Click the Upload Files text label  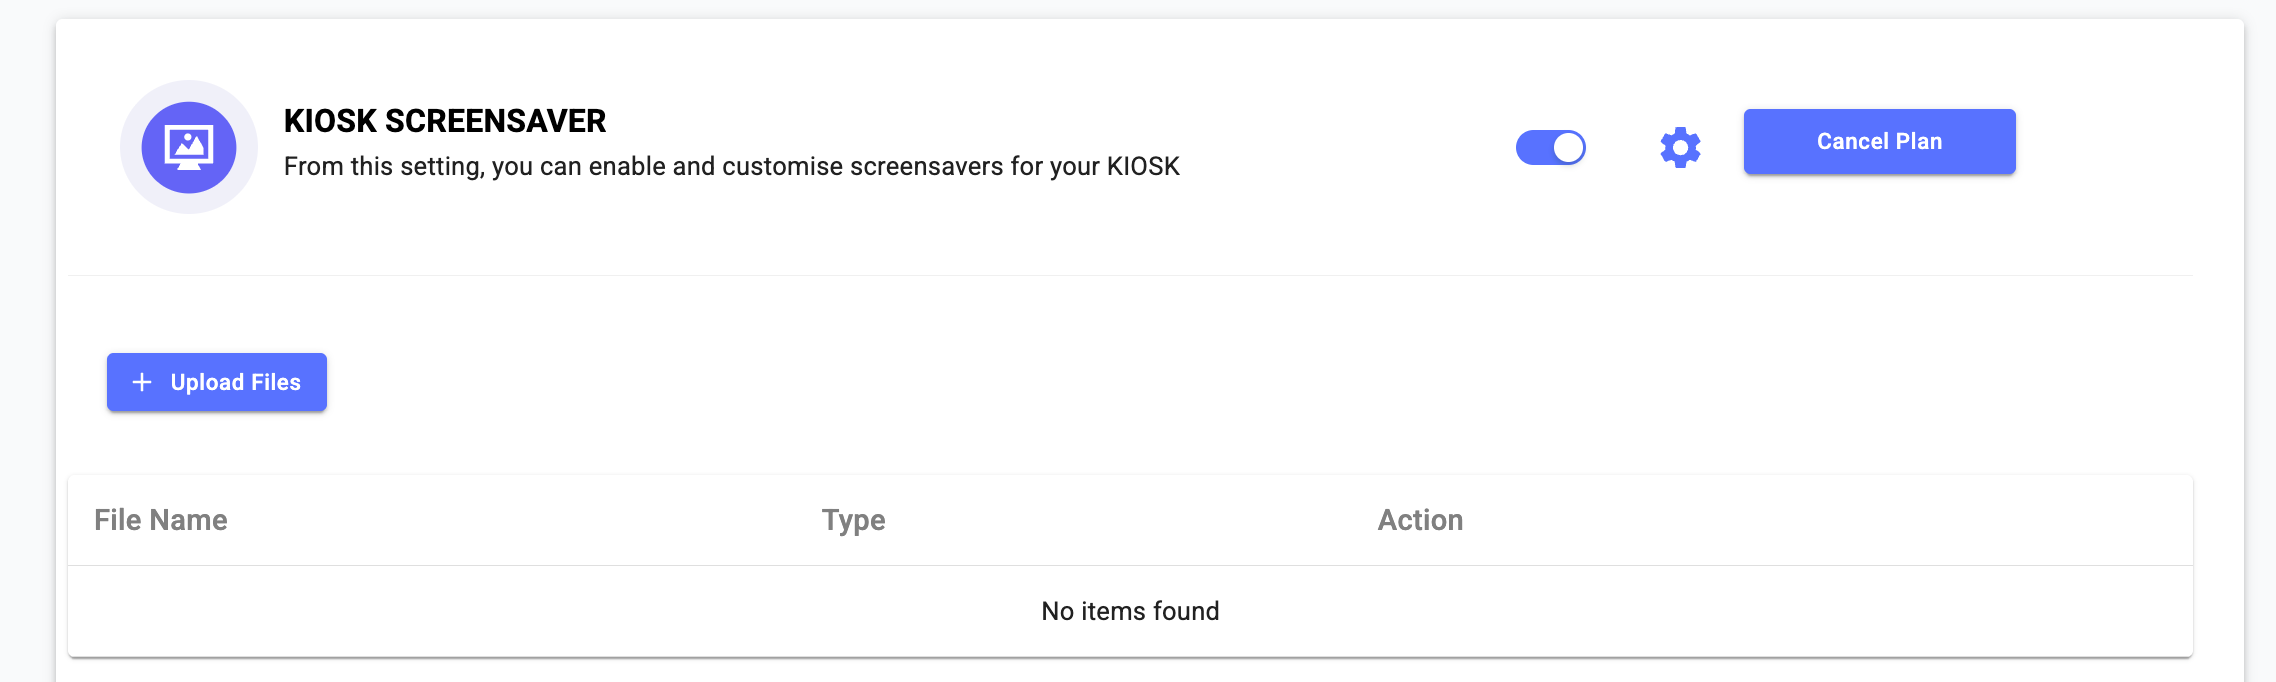[235, 382]
